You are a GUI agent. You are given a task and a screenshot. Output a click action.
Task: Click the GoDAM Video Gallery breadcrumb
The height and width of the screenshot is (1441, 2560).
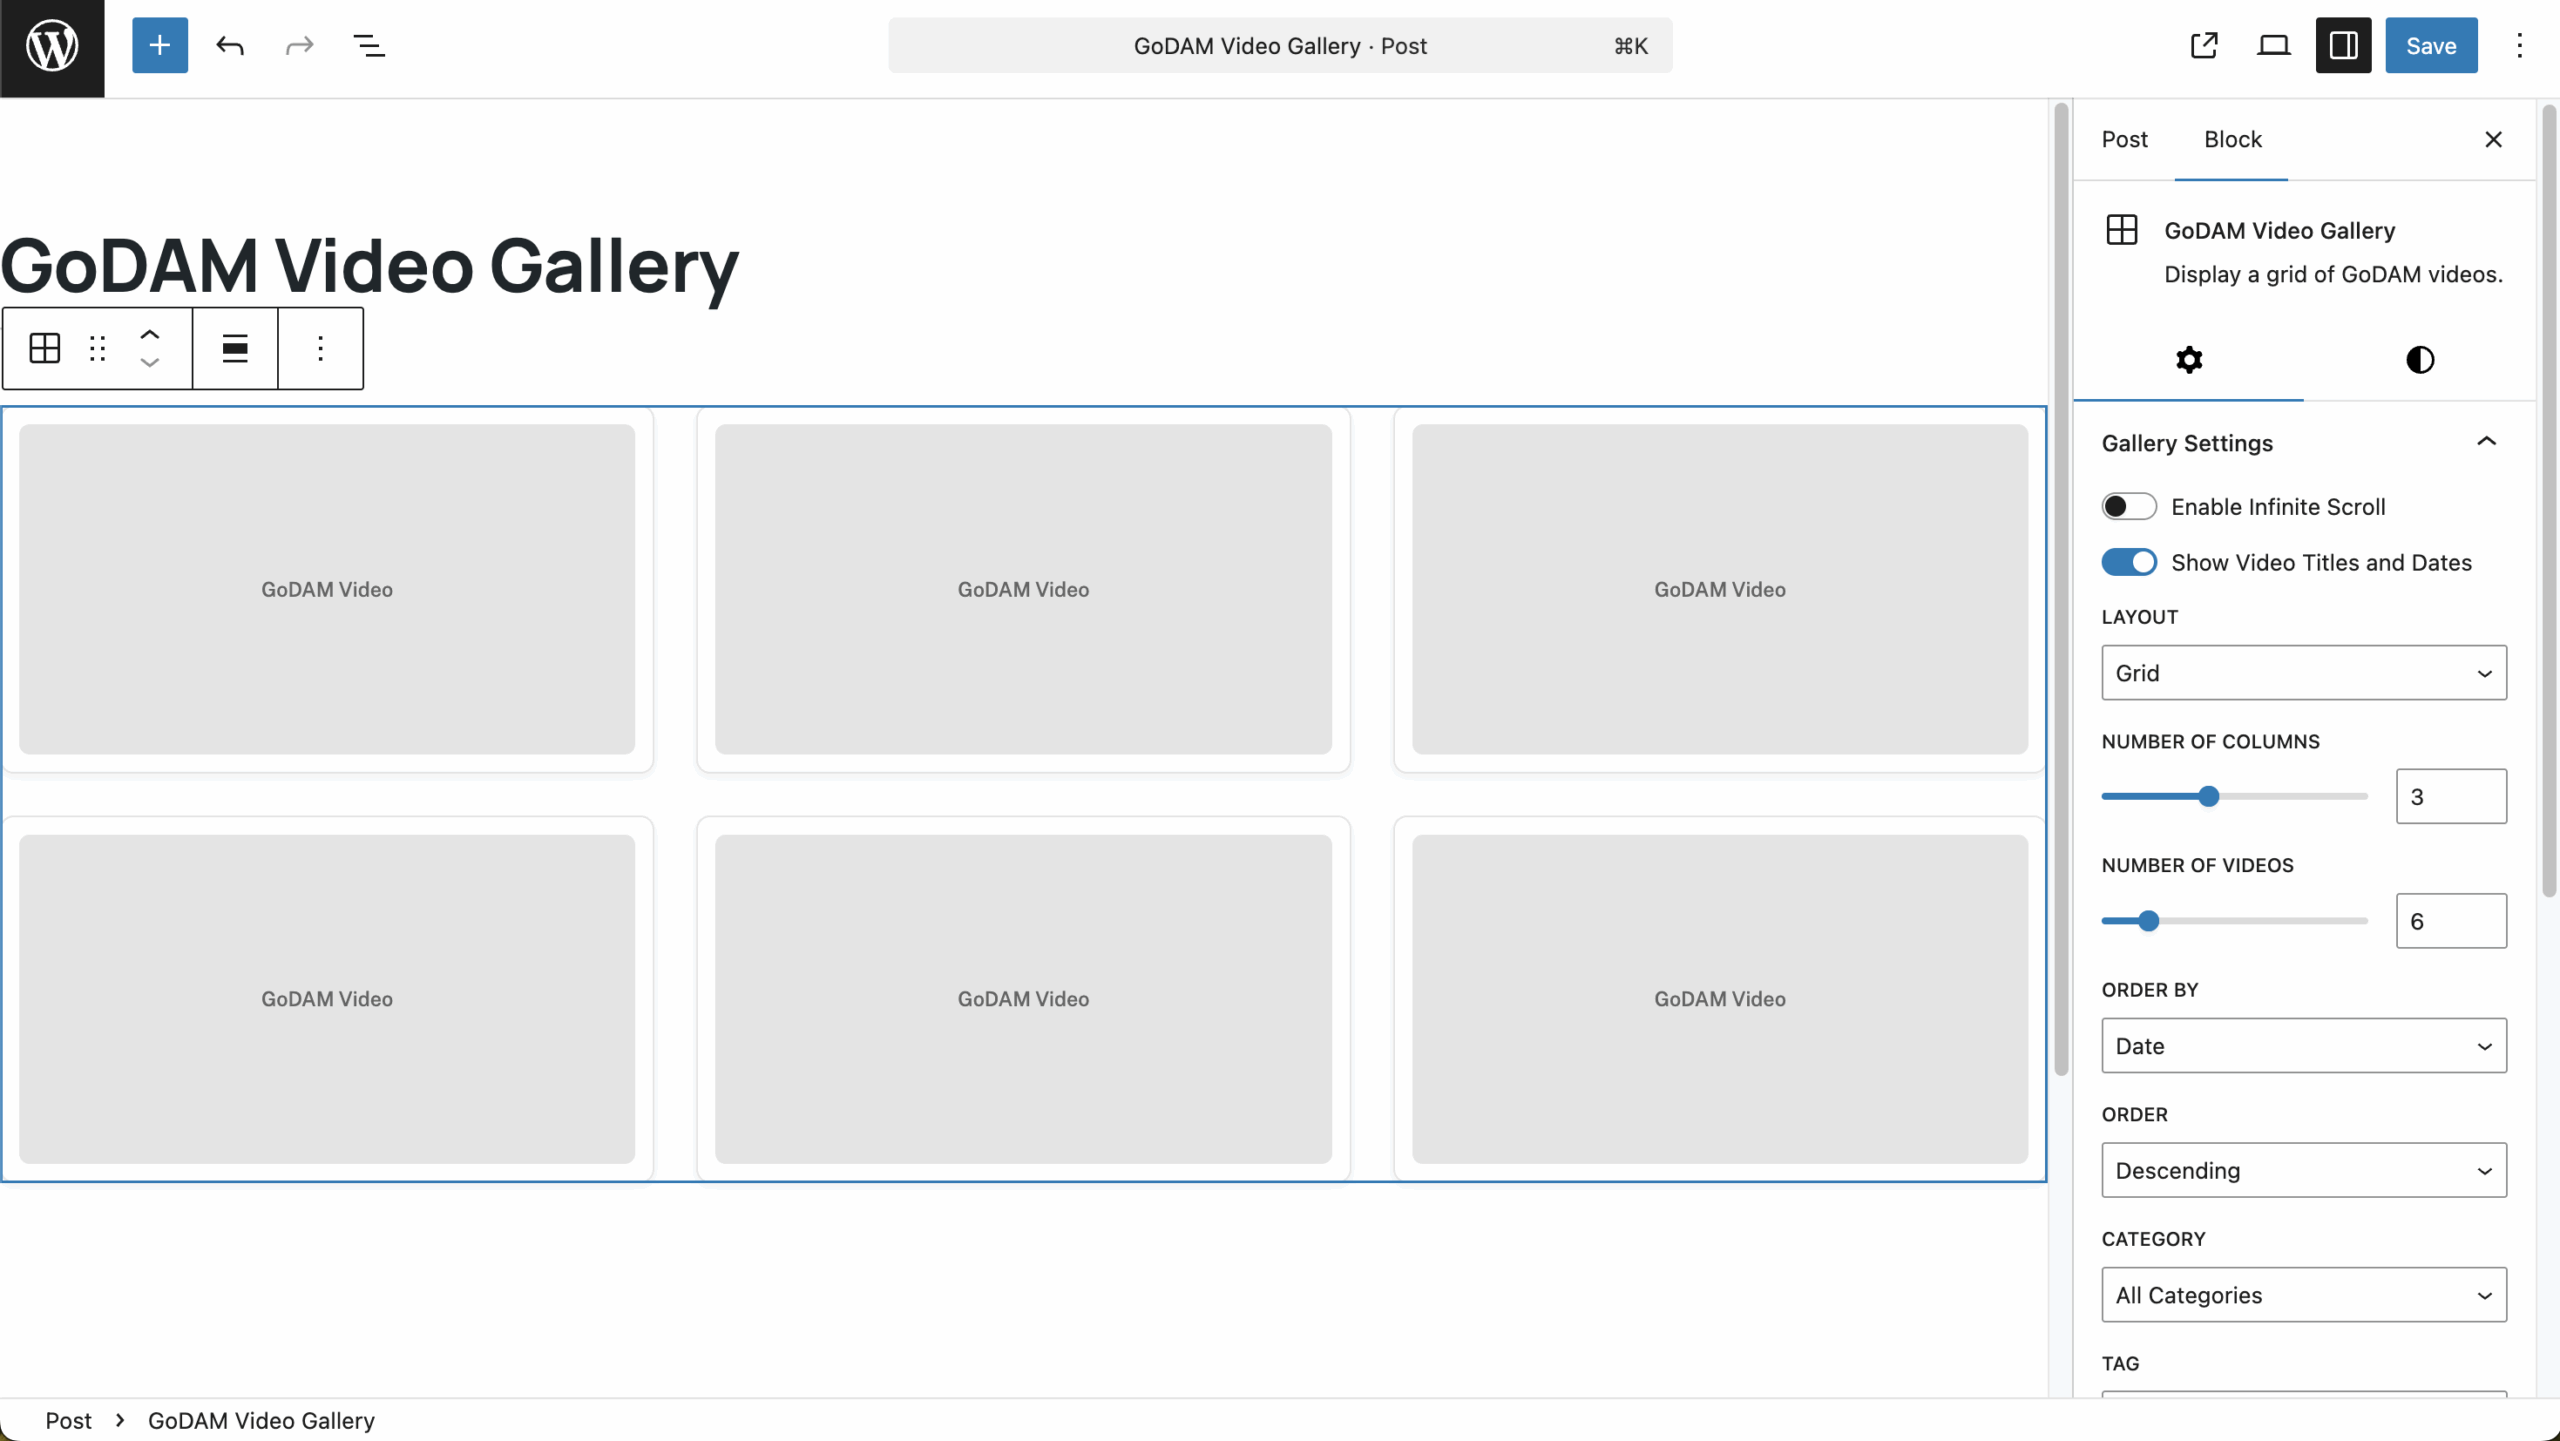261,1420
